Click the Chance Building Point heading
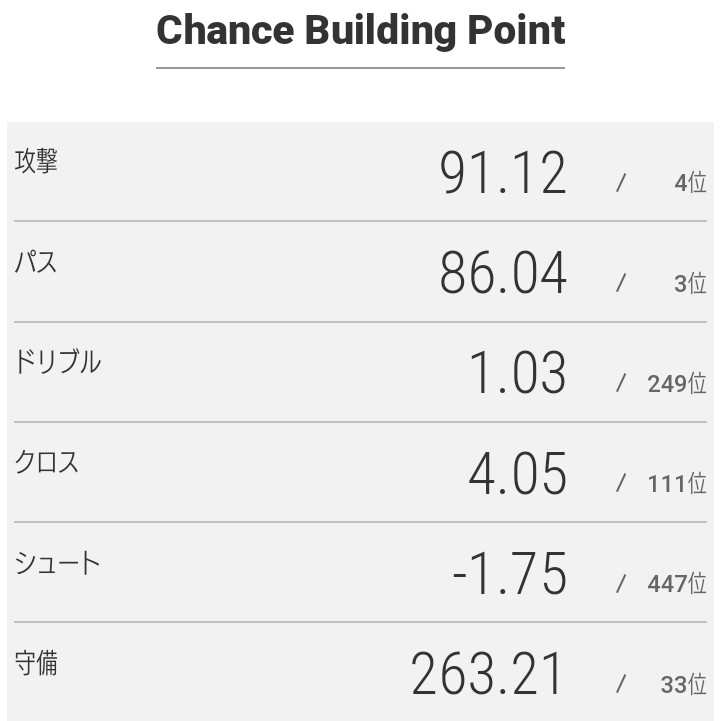 (360, 31)
